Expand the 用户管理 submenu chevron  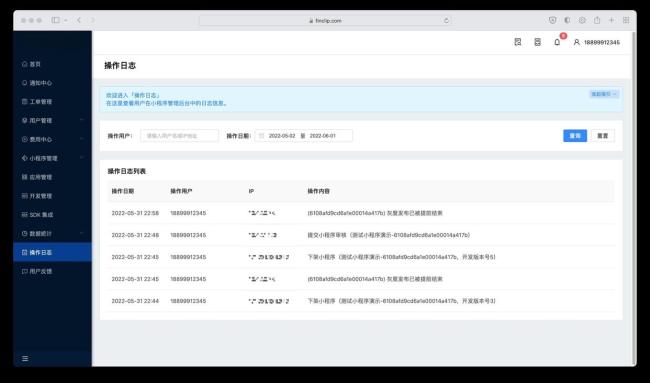(82, 120)
